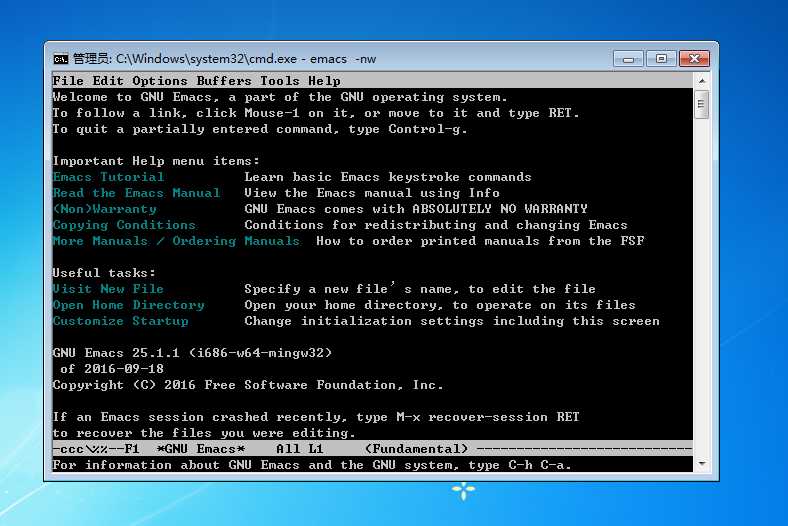
Task: Click the 'All L1' position indicator
Action: (x=300, y=449)
